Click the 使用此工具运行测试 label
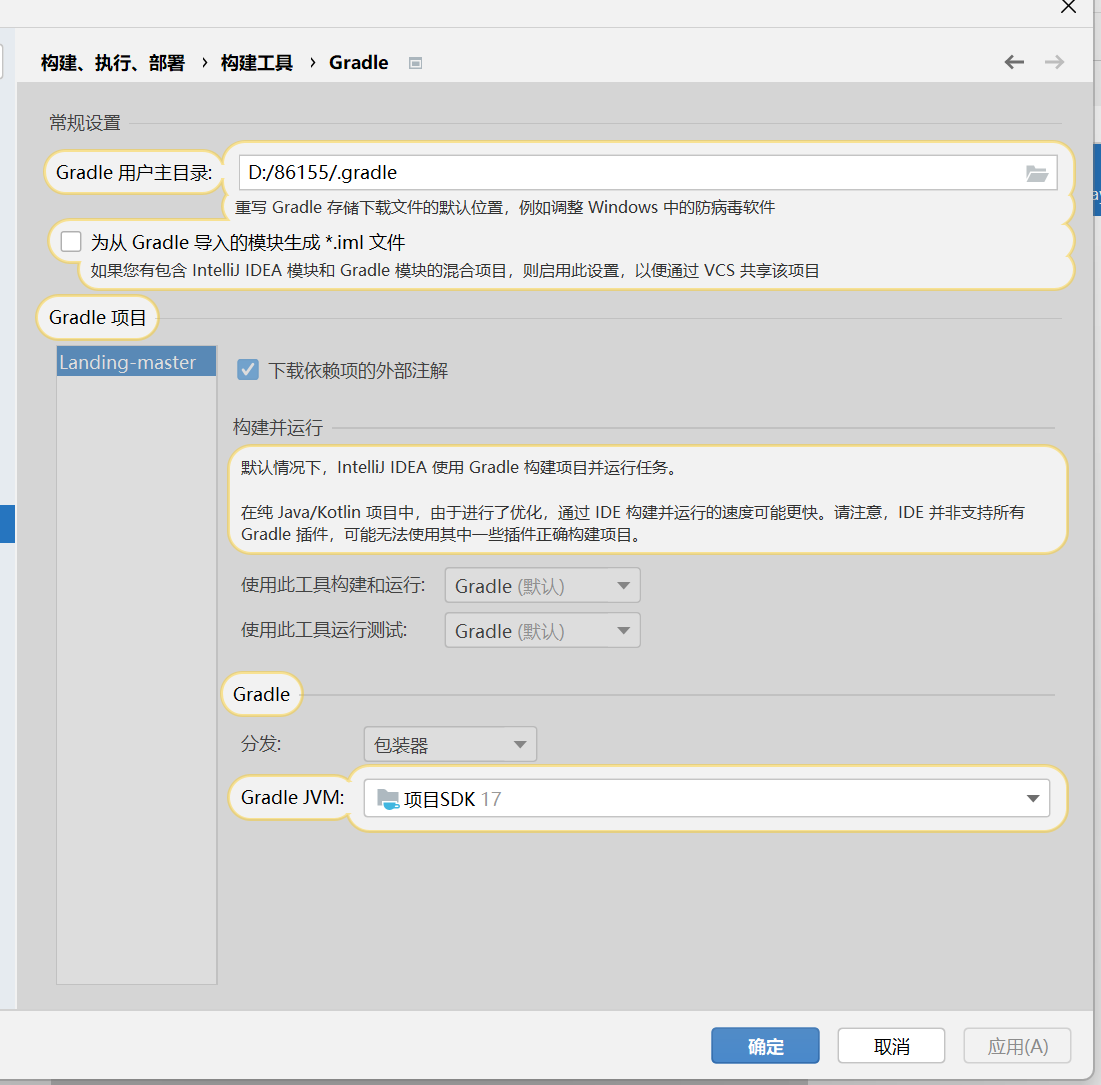Image resolution: width=1101 pixels, height=1085 pixels. pyautogui.click(x=324, y=630)
